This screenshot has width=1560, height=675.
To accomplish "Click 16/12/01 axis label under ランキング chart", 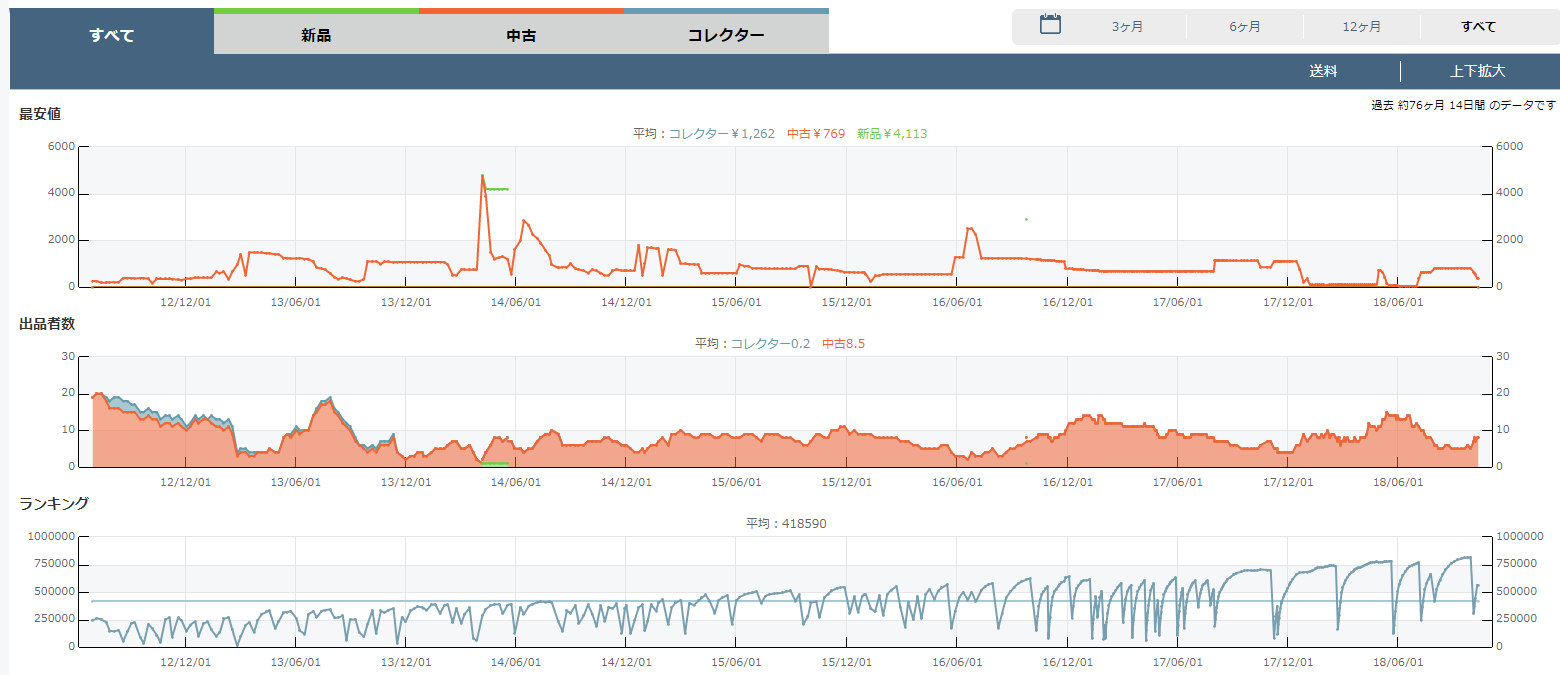I will pos(1066,662).
